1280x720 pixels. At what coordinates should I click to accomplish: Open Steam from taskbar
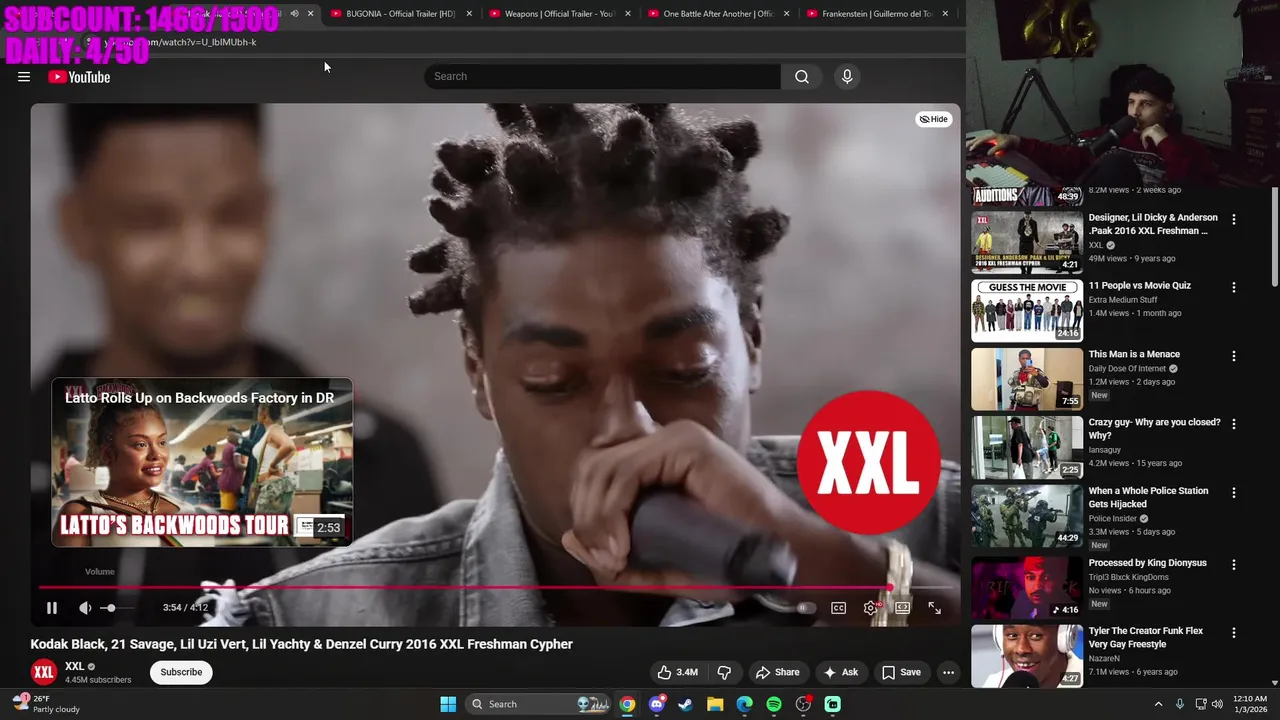pyautogui.click(x=685, y=704)
